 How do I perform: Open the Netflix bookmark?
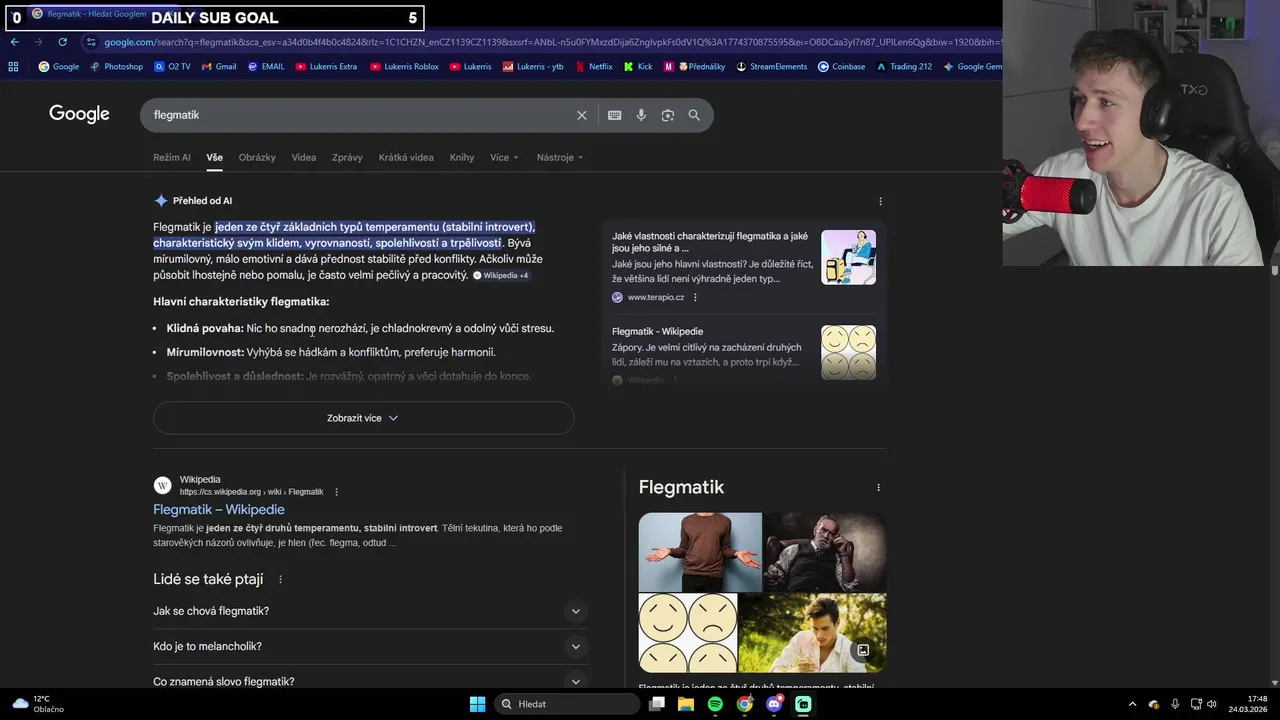[x=593, y=67]
